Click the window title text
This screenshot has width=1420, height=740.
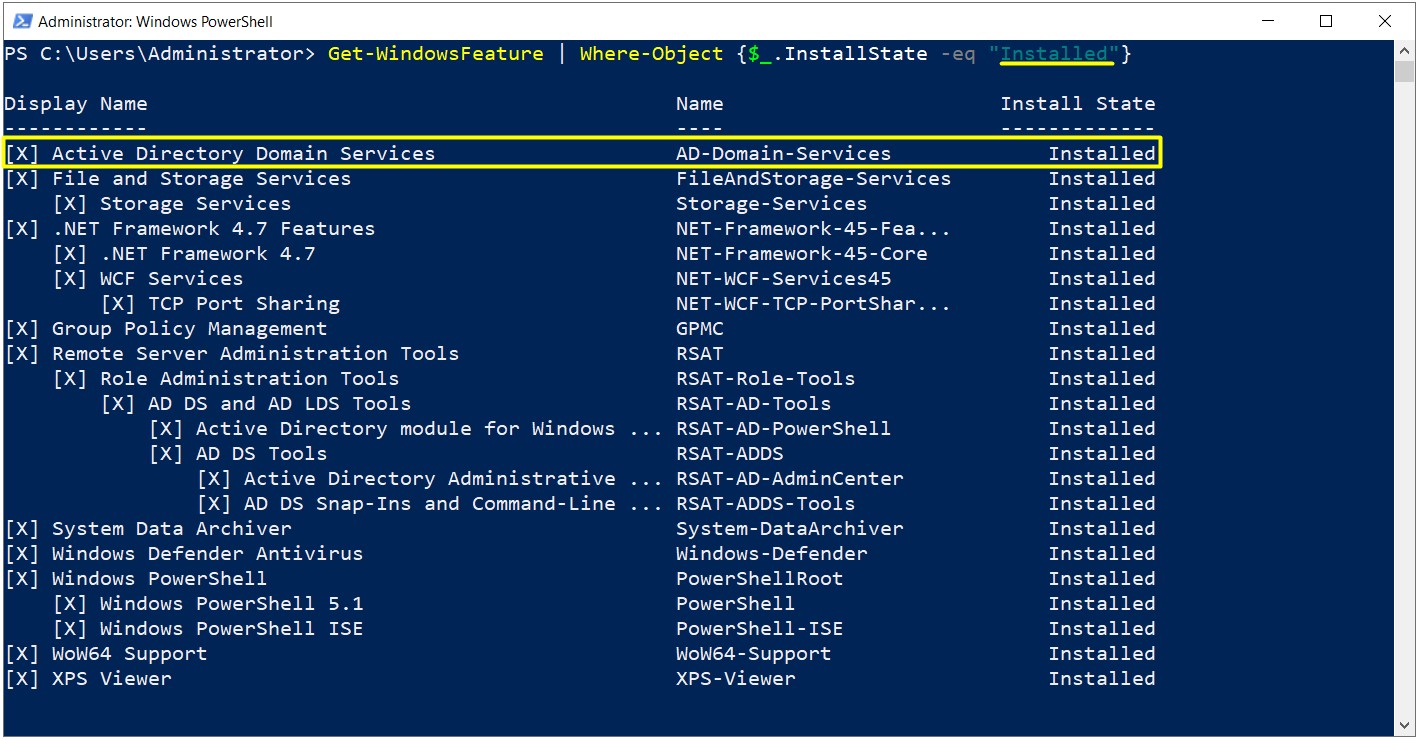156,21
